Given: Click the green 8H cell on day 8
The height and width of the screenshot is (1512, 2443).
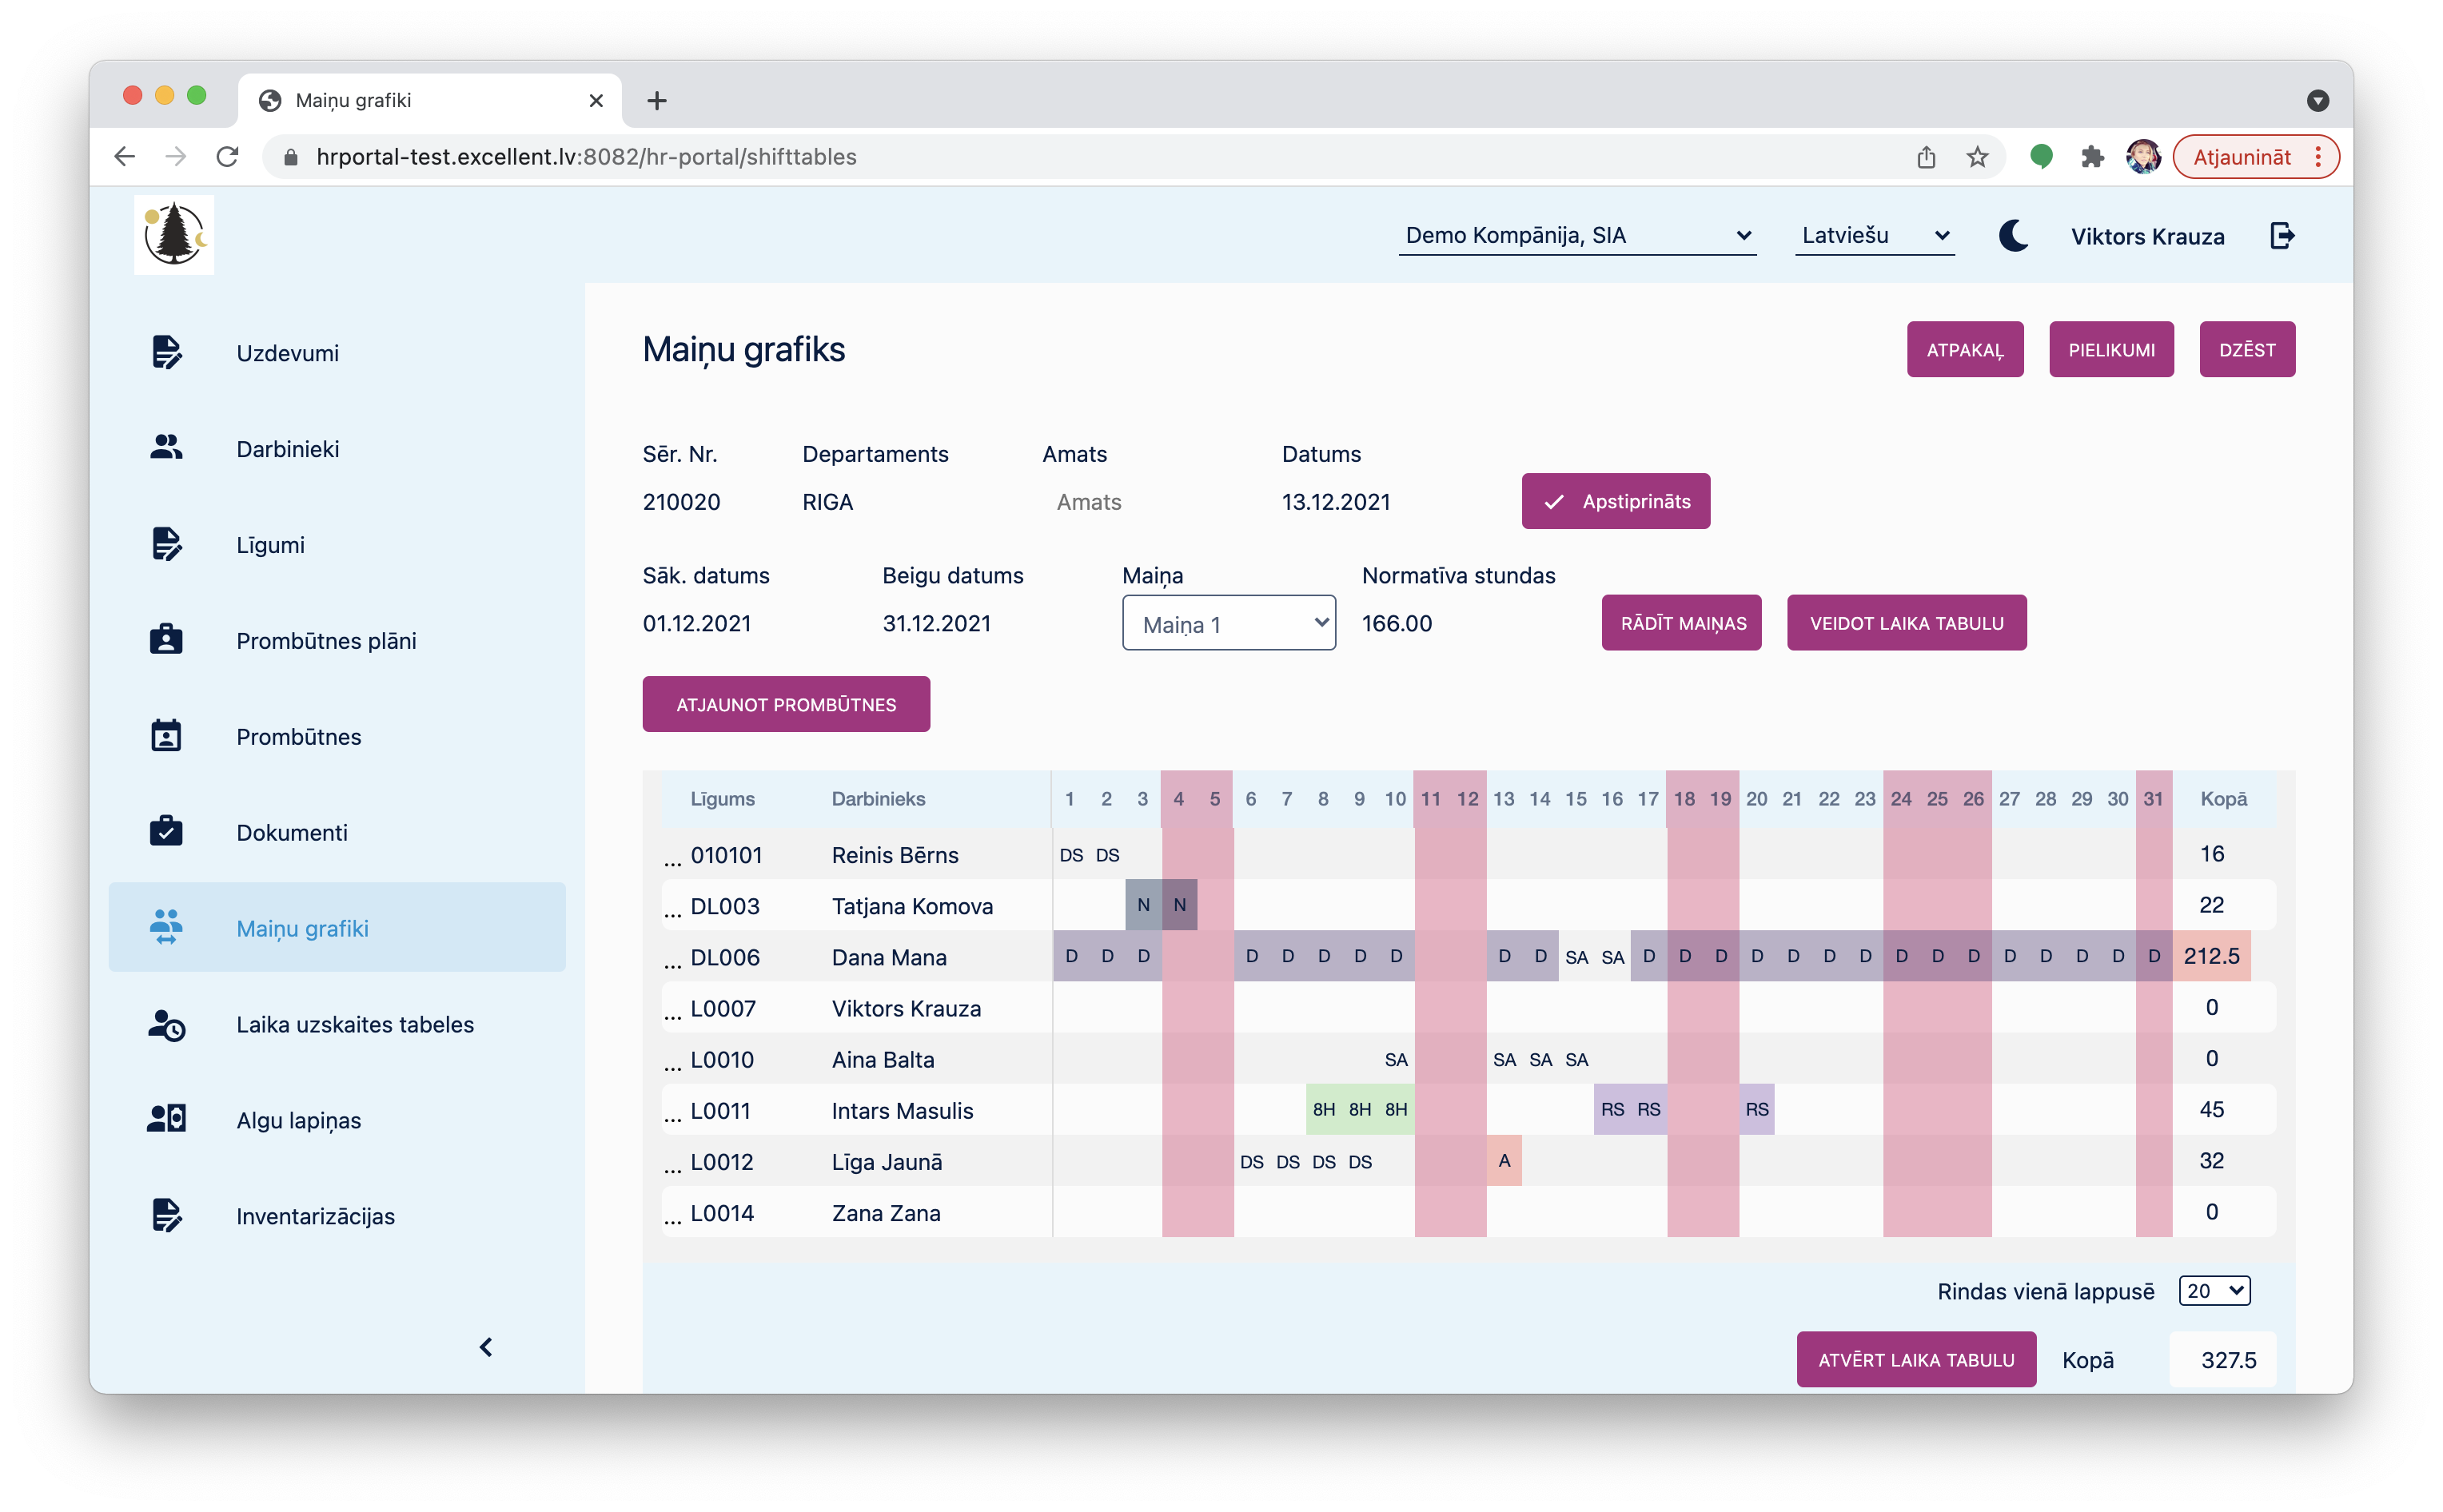Looking at the screenshot, I should pos(1323,1109).
